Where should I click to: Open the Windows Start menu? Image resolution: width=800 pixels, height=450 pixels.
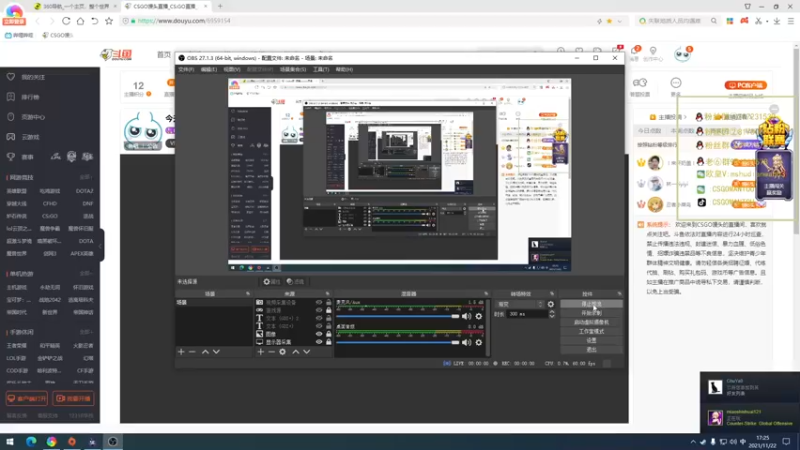point(10,441)
